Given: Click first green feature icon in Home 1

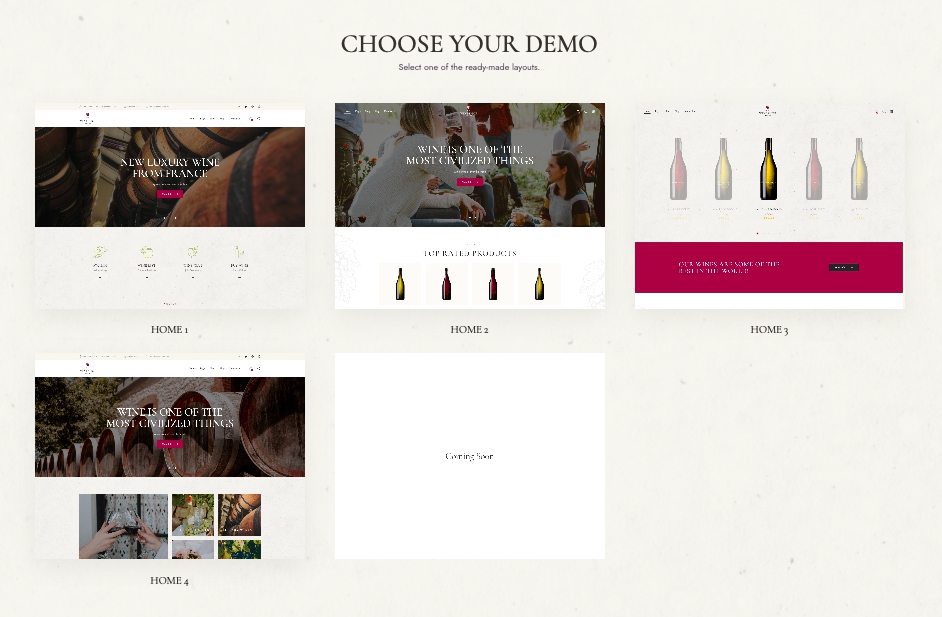Looking at the screenshot, I should 100,252.
